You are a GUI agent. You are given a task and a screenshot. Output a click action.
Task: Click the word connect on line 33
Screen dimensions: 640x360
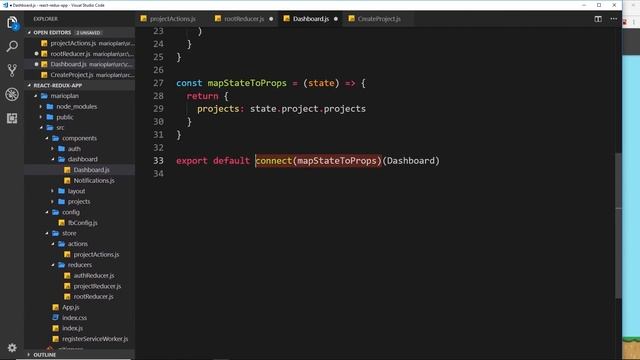274,161
